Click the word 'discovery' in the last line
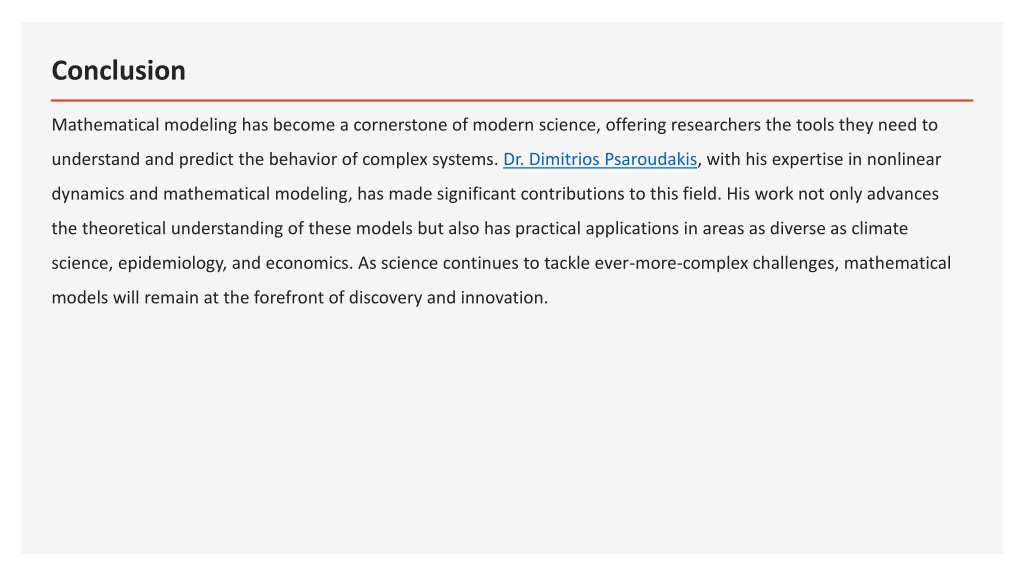 click(x=385, y=298)
